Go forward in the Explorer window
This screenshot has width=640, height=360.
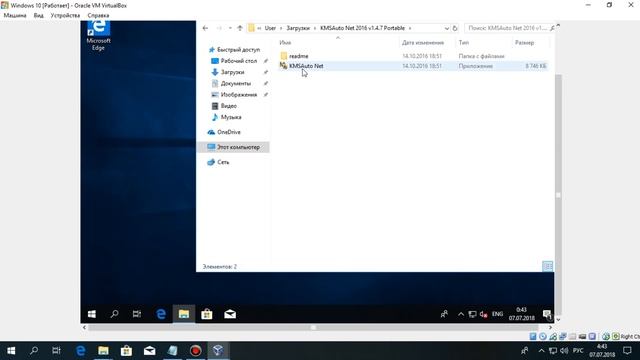219,28
